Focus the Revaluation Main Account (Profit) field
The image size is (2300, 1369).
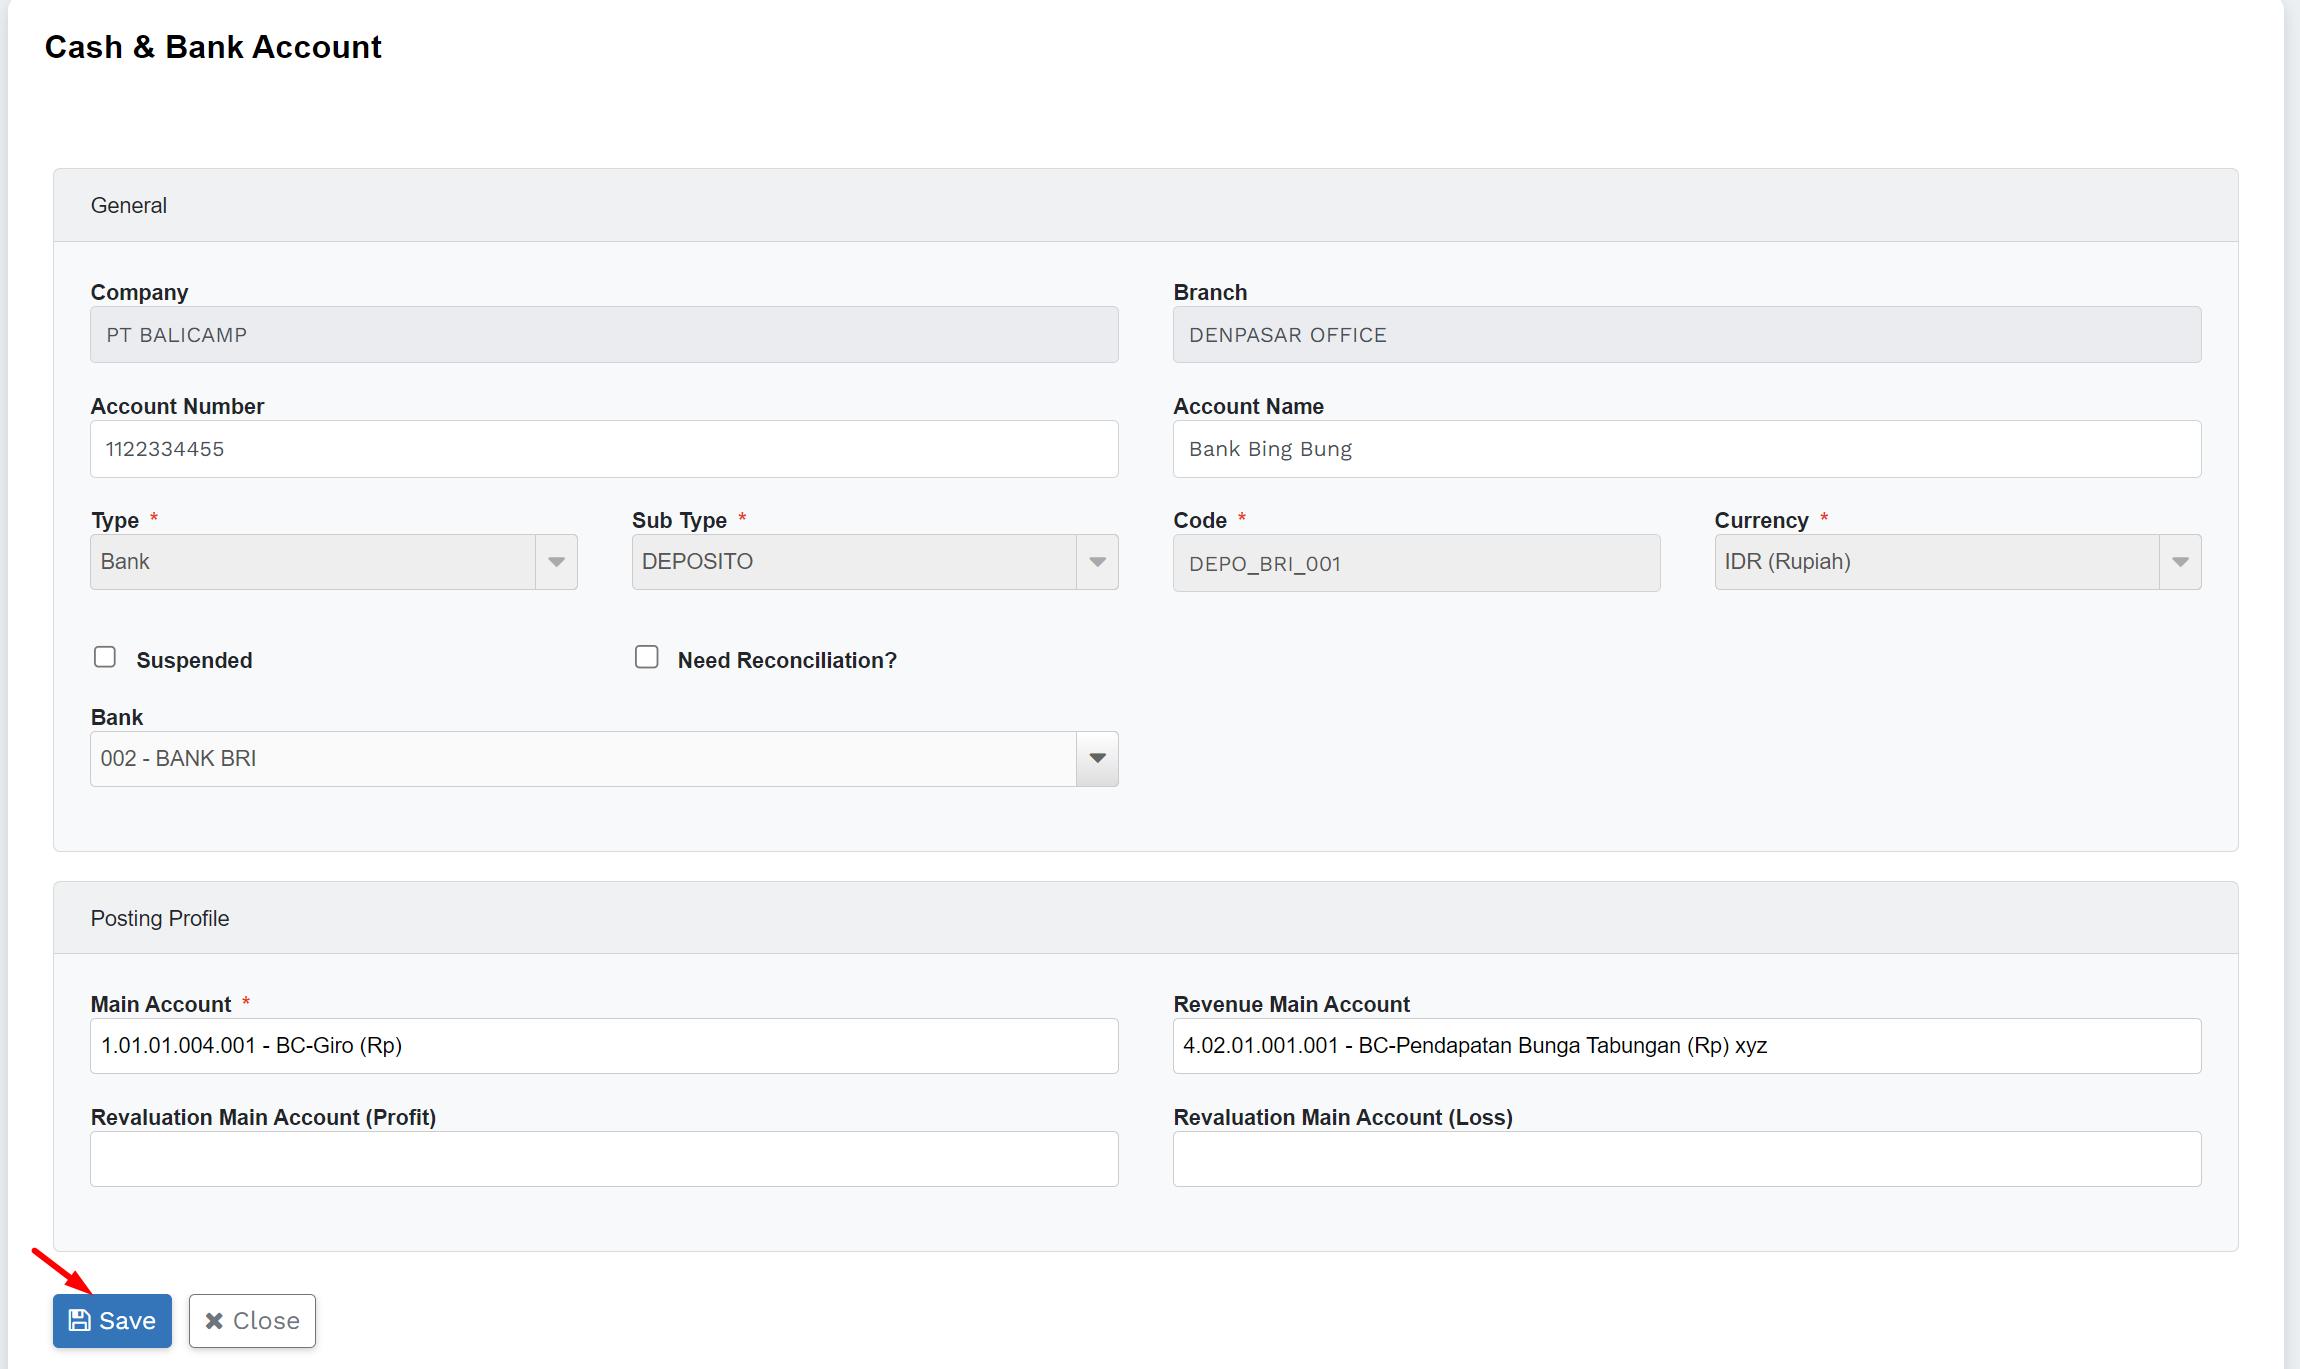coord(604,1159)
